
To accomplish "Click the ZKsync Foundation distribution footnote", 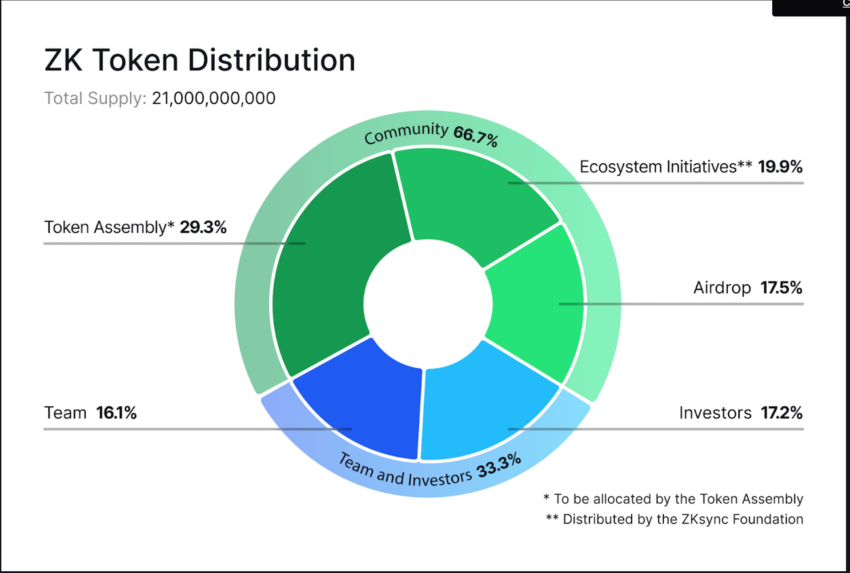I will (674, 519).
